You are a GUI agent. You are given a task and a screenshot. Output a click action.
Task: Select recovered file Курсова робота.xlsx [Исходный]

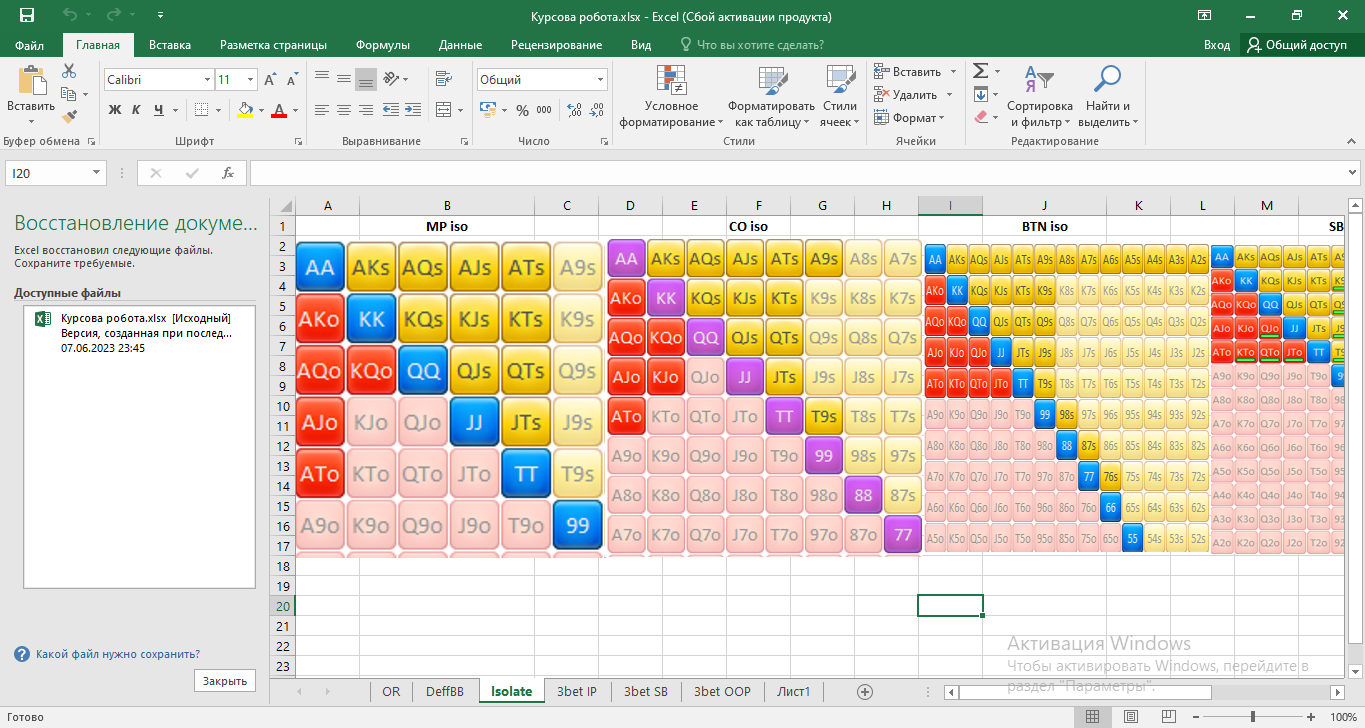[139, 333]
